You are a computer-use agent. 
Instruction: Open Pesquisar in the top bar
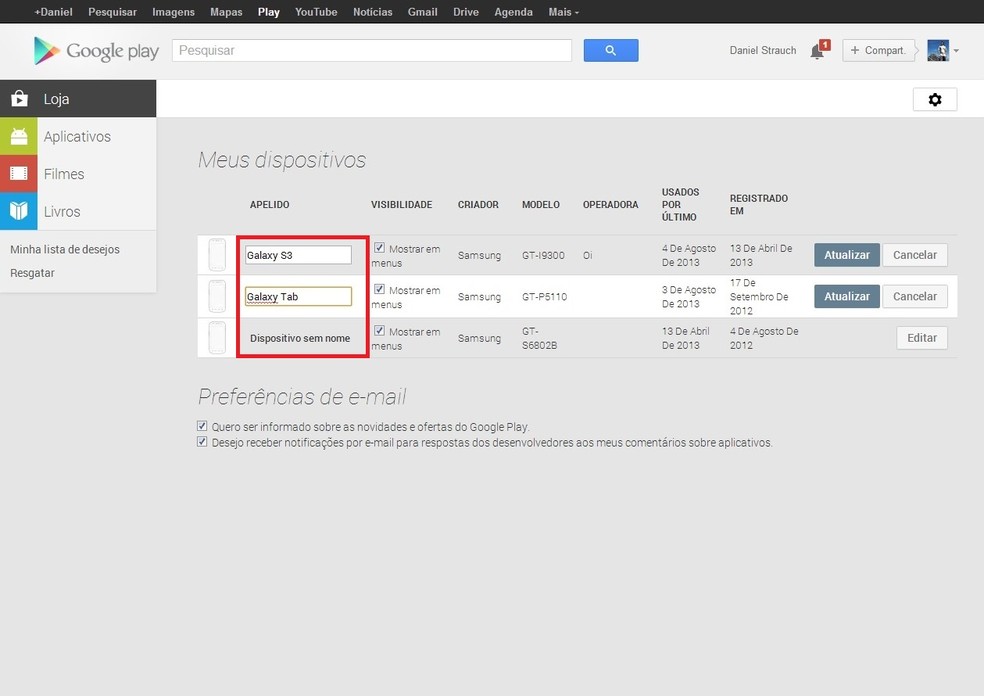click(x=112, y=12)
